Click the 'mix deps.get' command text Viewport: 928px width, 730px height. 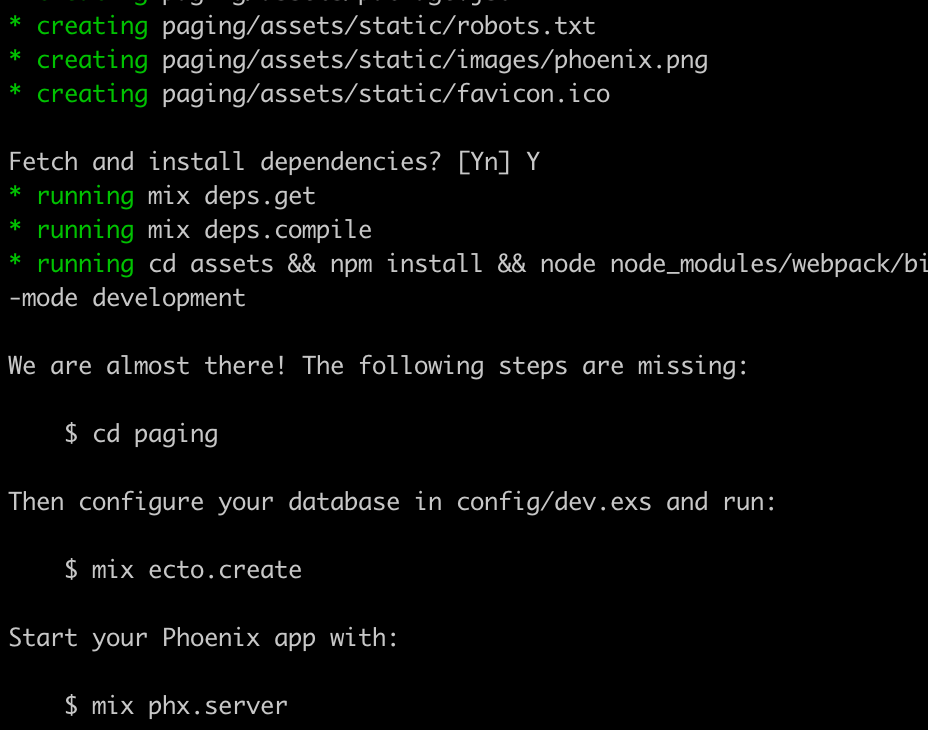click(x=231, y=197)
